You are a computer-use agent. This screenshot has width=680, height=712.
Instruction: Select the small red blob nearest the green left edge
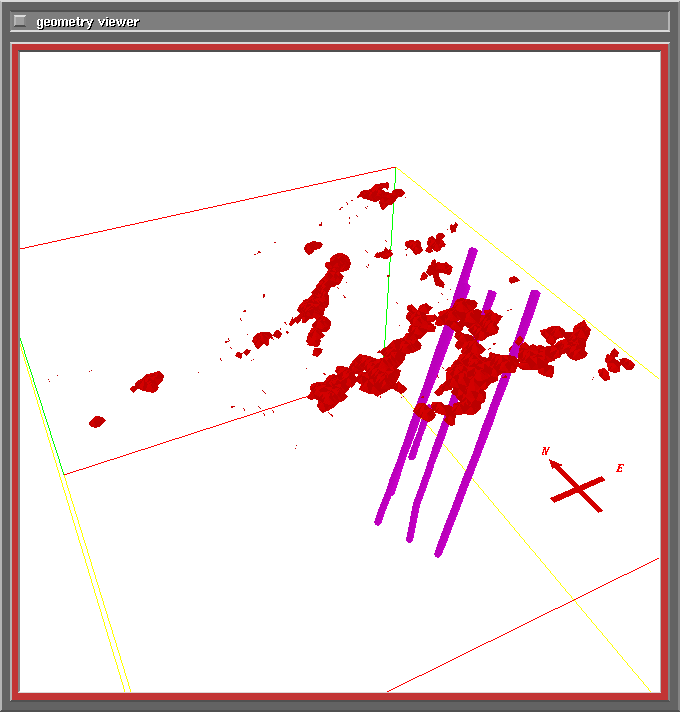pos(97,422)
